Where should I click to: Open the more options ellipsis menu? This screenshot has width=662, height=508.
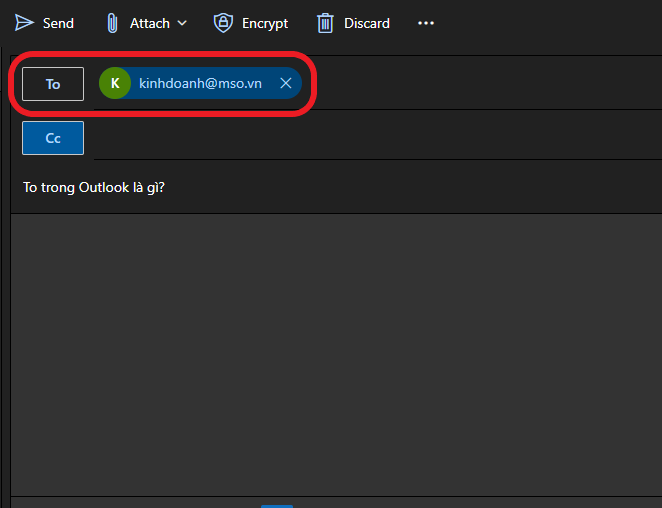coord(426,23)
